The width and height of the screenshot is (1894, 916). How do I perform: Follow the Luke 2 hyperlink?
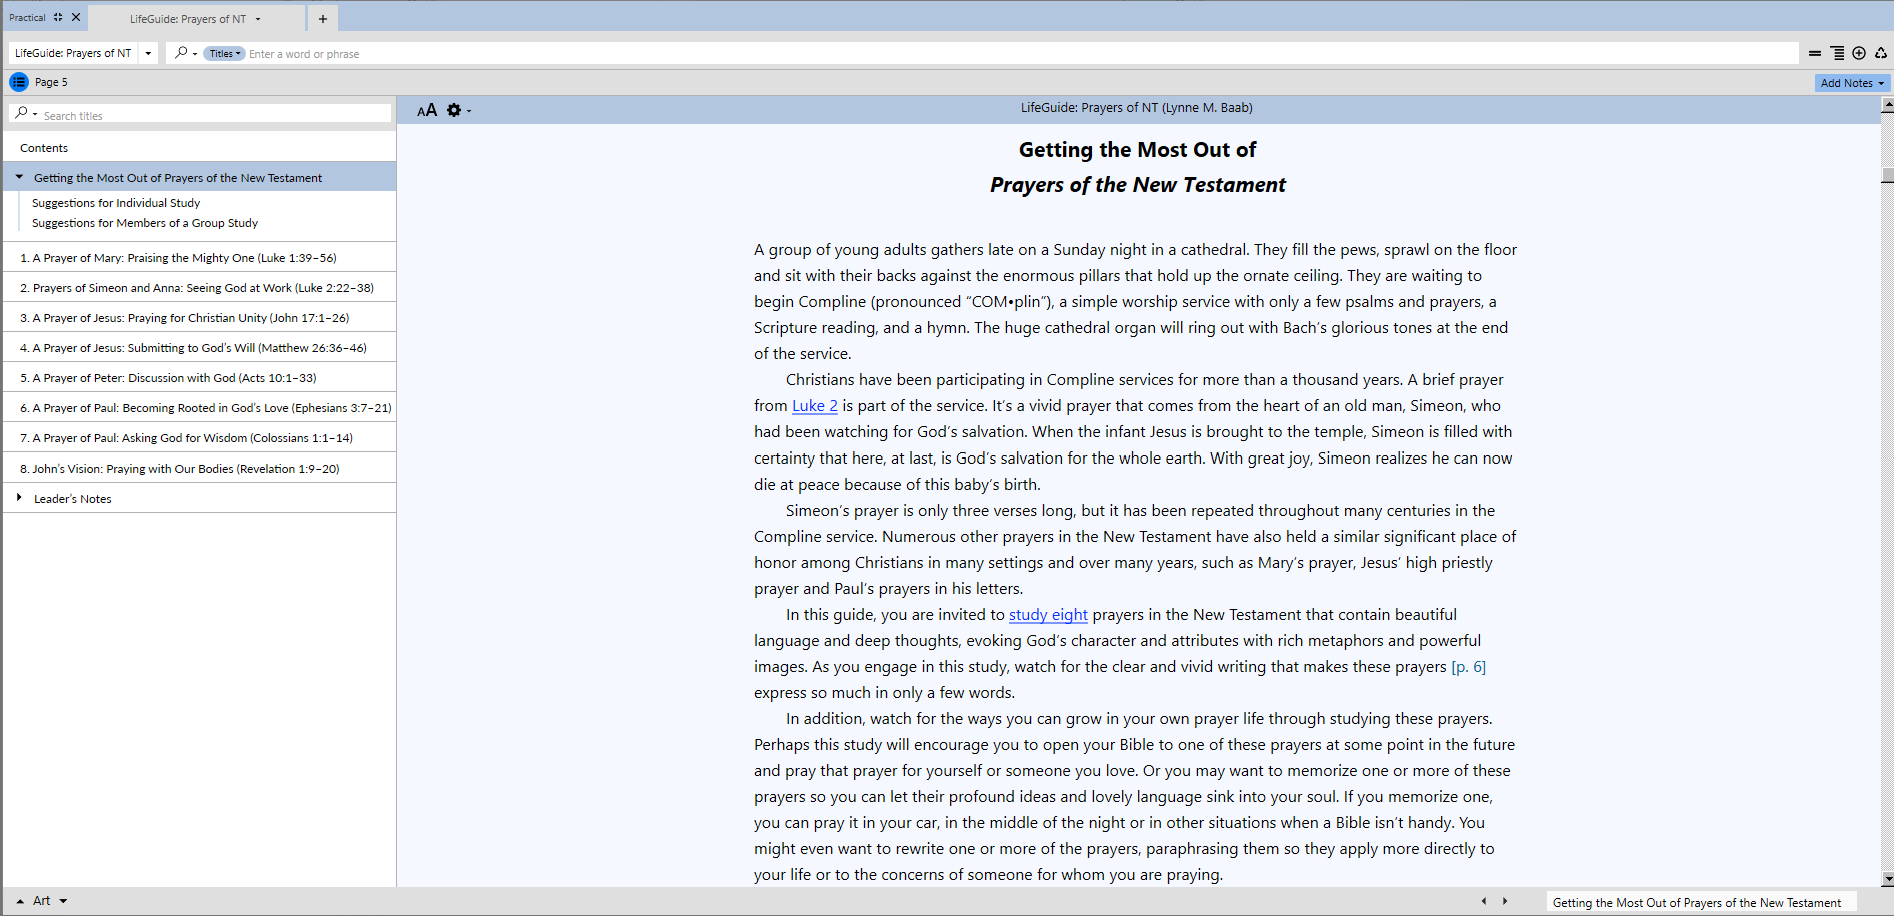815,406
